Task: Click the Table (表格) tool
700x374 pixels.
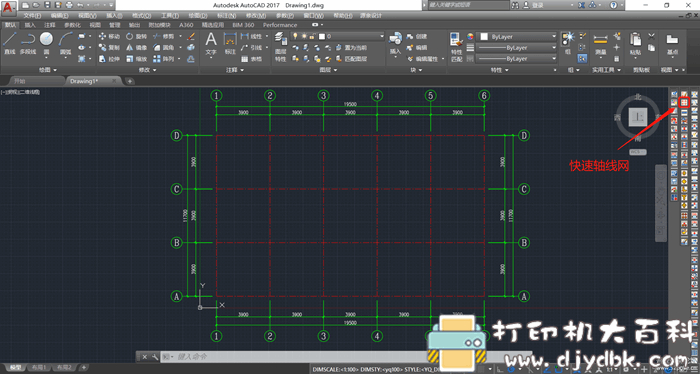Action: (251, 58)
